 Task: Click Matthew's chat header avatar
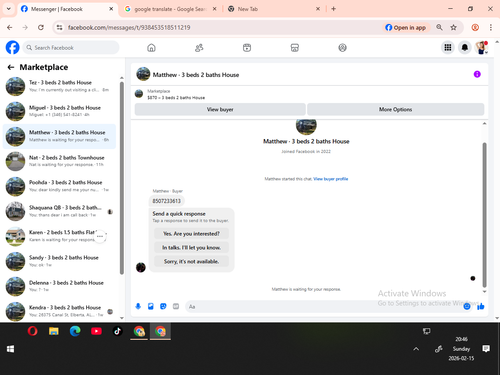coord(143,74)
